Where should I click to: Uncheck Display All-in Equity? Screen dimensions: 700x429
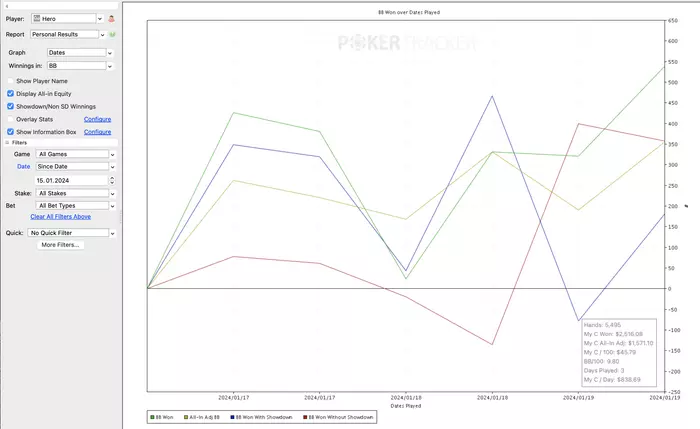pos(10,94)
